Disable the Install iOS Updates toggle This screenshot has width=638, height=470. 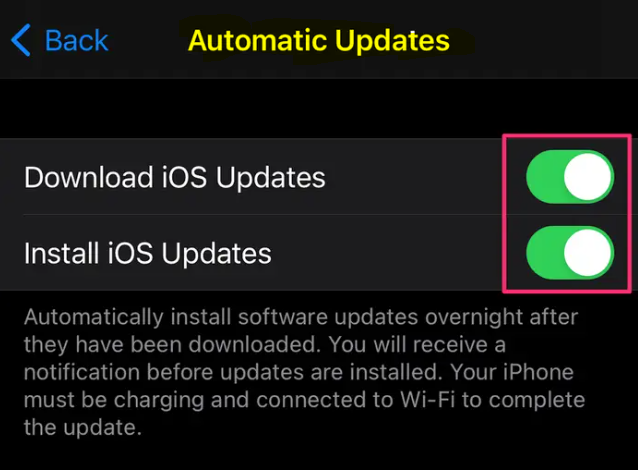pos(570,253)
